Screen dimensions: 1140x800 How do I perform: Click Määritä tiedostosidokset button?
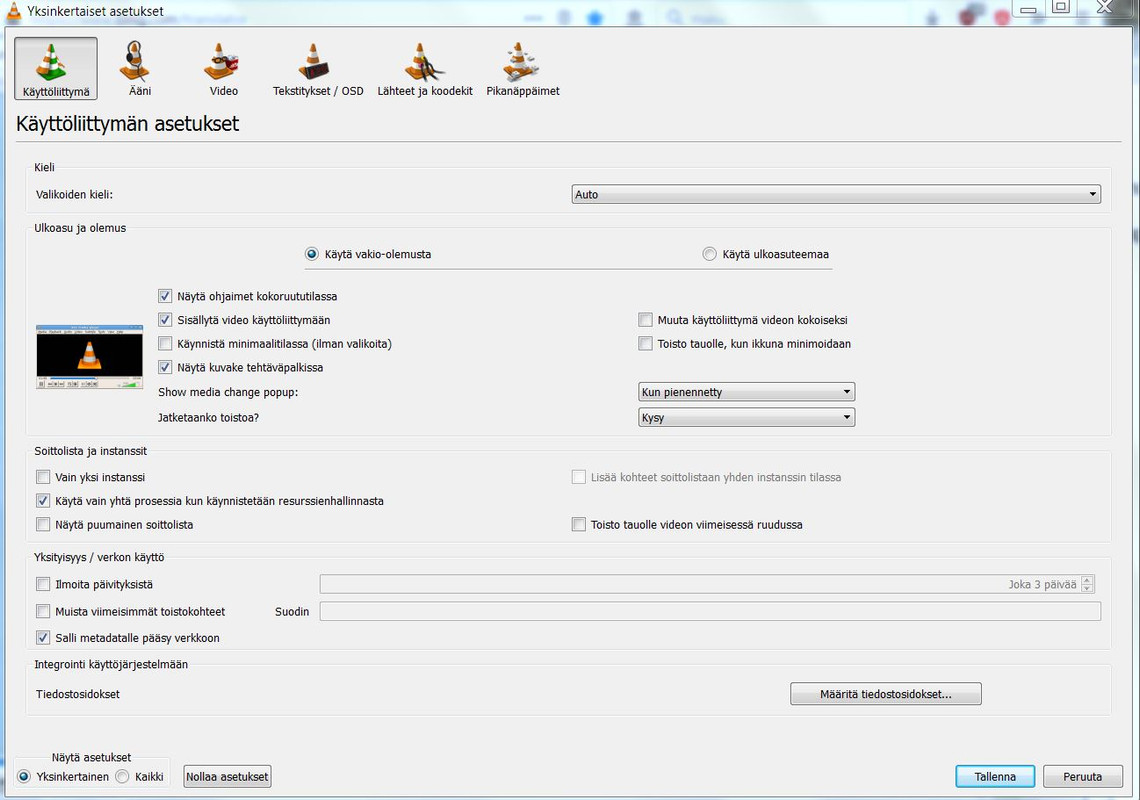click(x=886, y=694)
